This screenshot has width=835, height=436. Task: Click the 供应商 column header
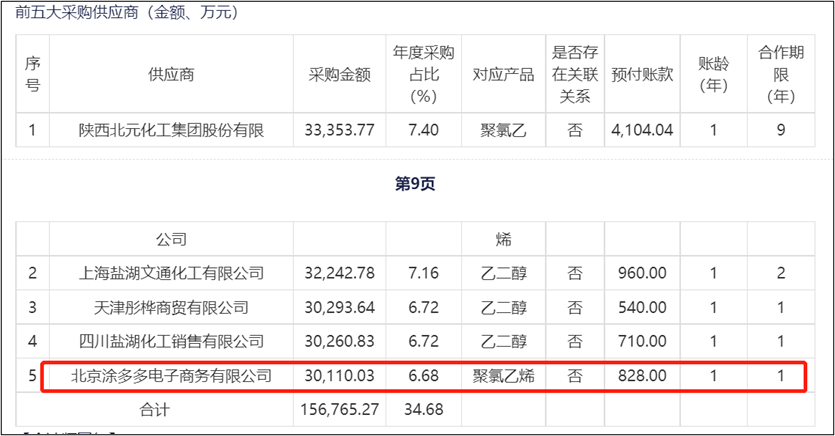pyautogui.click(x=171, y=75)
